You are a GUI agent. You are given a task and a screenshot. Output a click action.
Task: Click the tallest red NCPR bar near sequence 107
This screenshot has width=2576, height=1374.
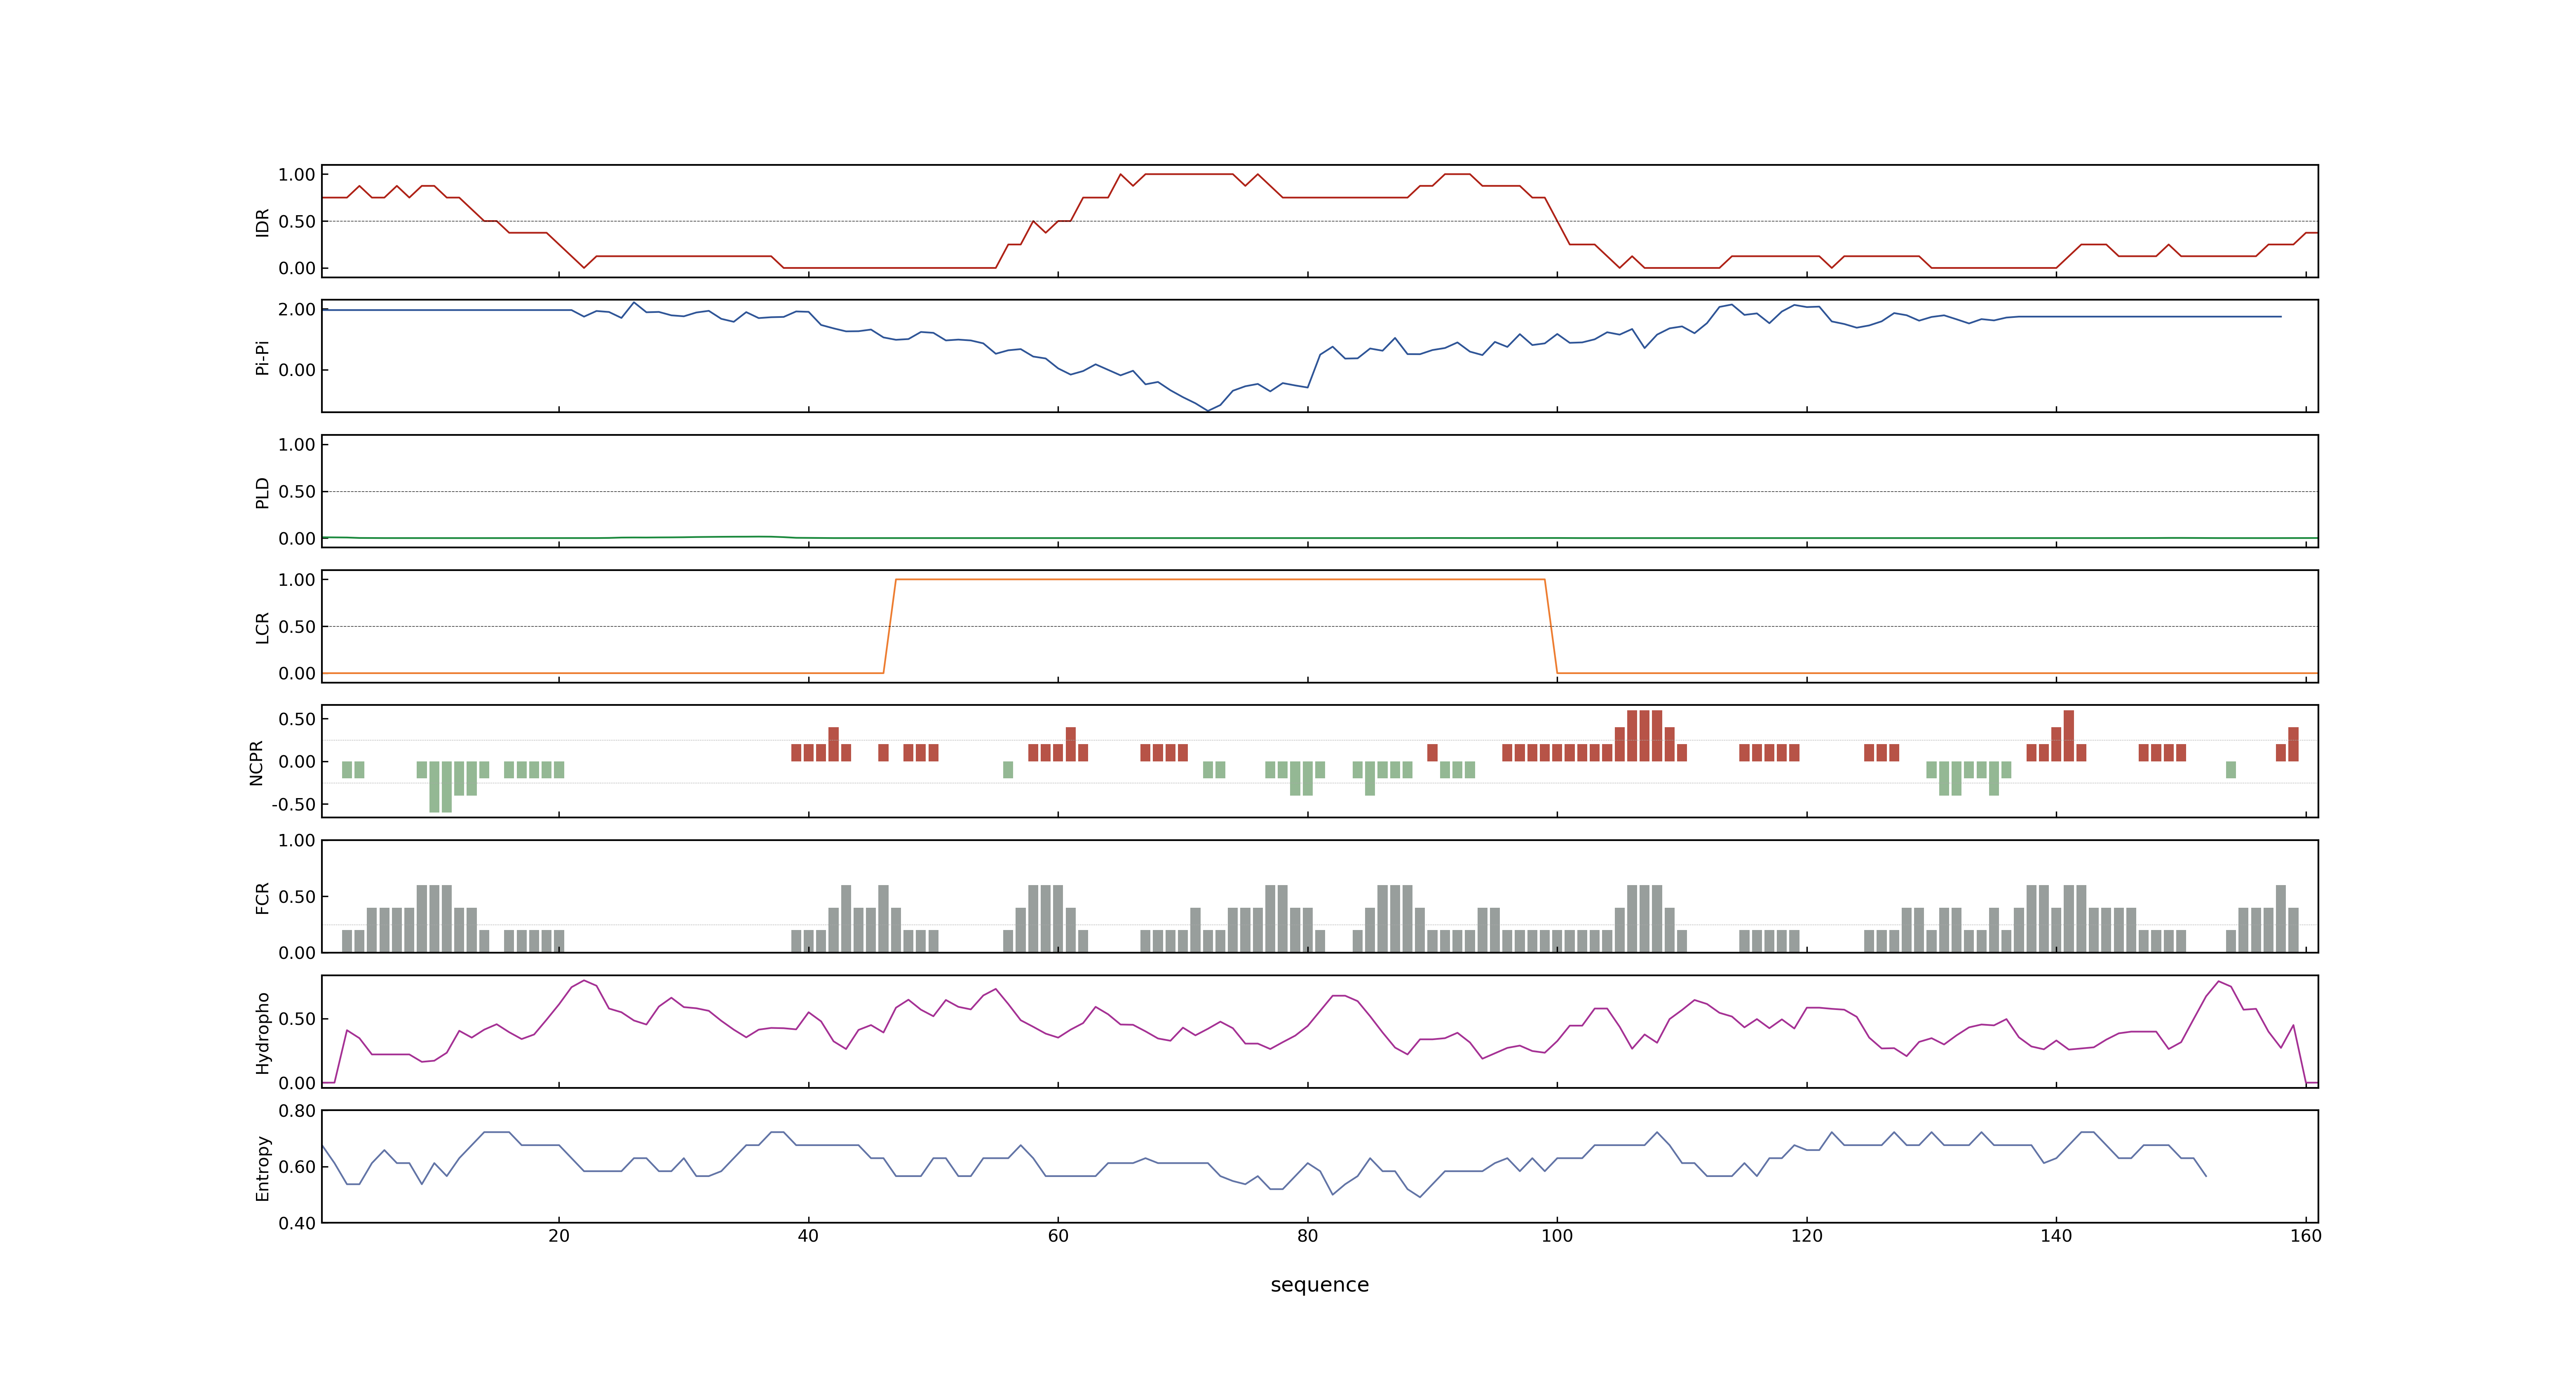click(x=1645, y=736)
